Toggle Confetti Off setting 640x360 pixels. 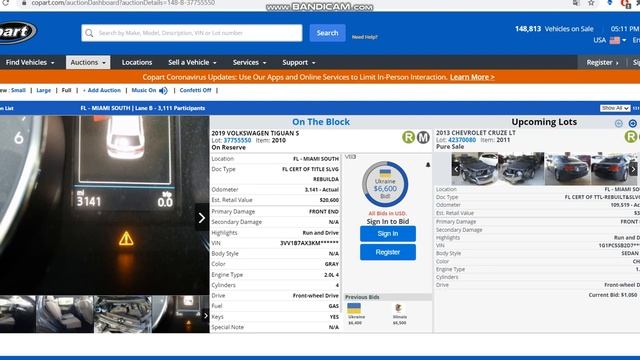coord(196,90)
